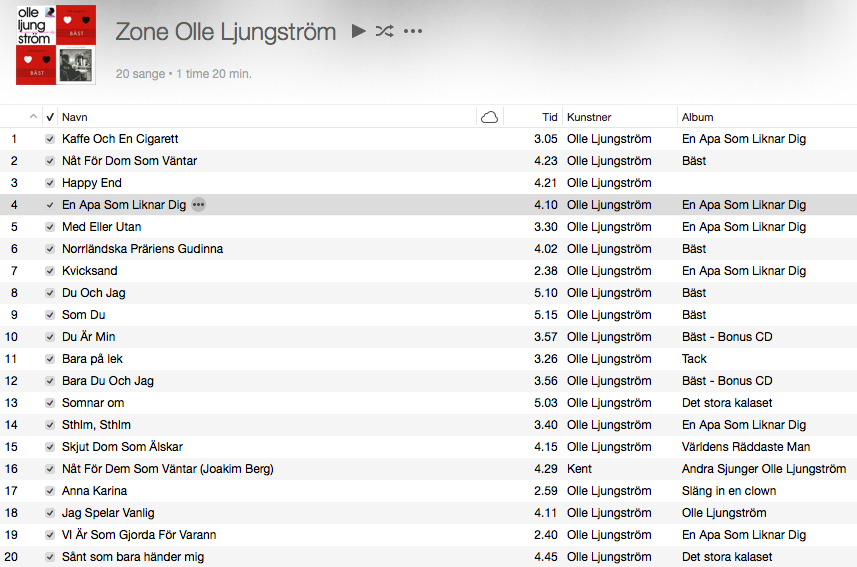This screenshot has height=567, width=857.
Task: Sort by the iCloud status column
Action: (489, 117)
